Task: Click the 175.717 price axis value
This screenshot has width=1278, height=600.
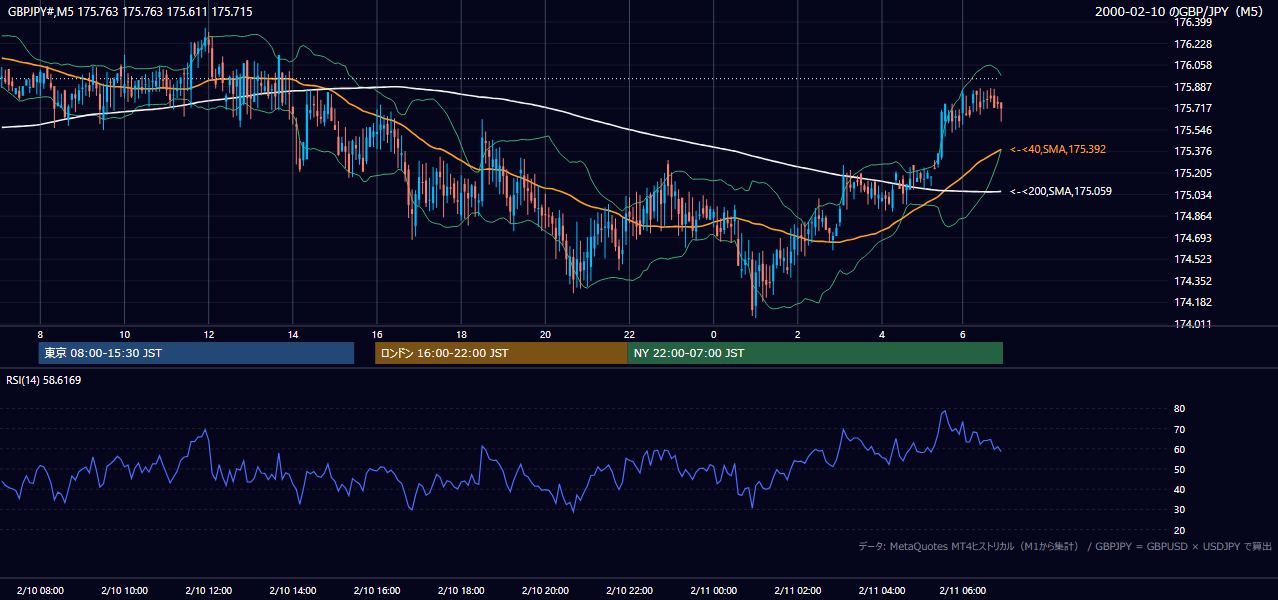Action: coord(1193,108)
